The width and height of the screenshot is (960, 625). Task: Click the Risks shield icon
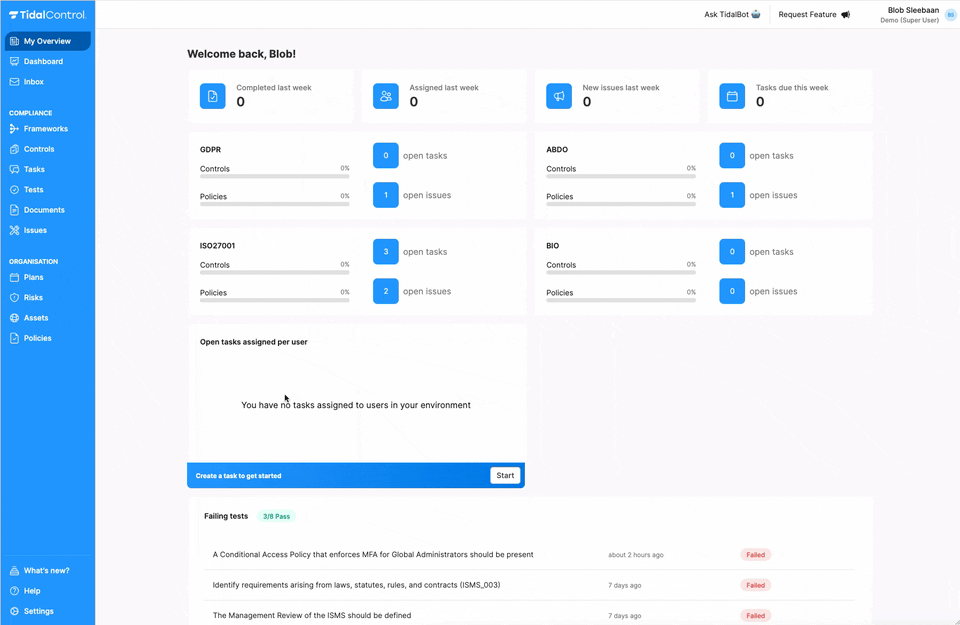[14, 297]
